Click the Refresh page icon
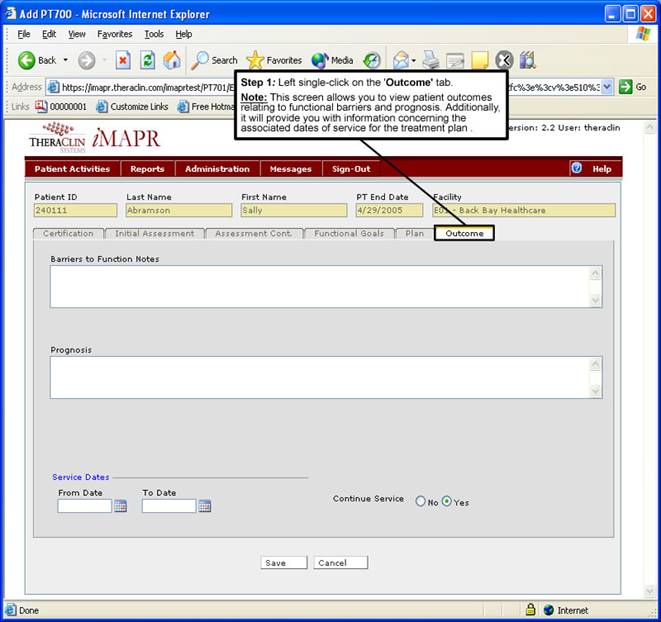Viewport: 661px width, 622px height. (x=148, y=60)
